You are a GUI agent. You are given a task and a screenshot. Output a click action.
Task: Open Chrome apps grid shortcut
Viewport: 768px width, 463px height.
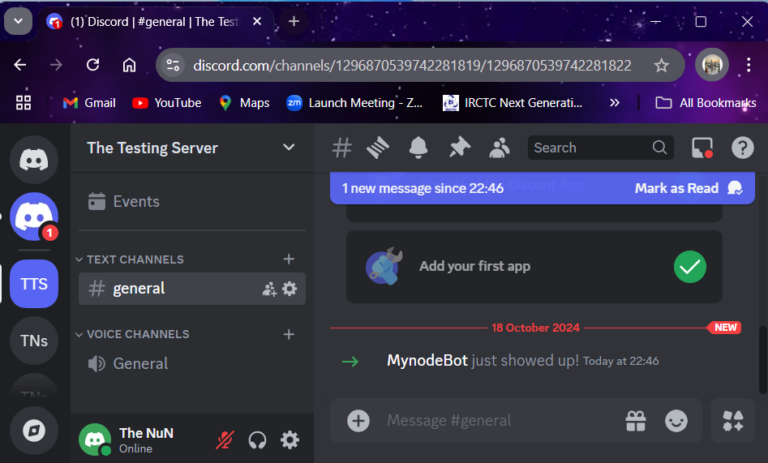(x=23, y=103)
